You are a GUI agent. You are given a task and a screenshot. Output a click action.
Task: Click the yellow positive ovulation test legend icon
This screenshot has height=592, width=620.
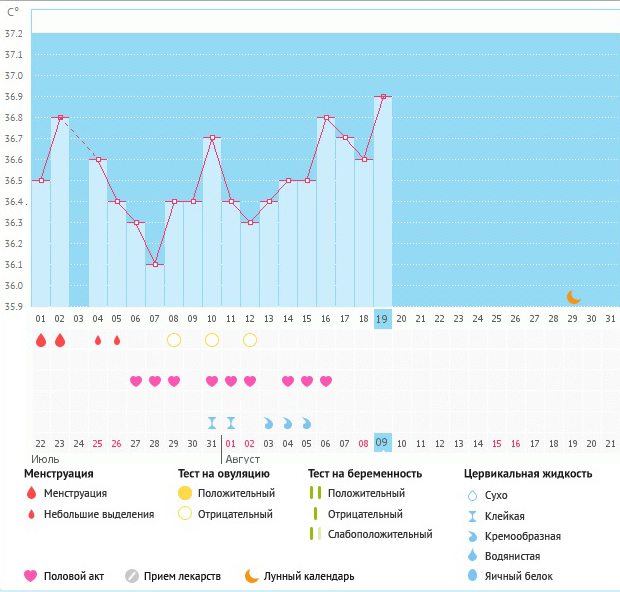[x=185, y=493]
